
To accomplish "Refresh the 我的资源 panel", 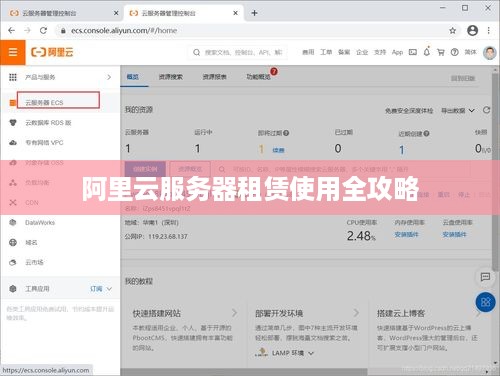I will (x=486, y=110).
